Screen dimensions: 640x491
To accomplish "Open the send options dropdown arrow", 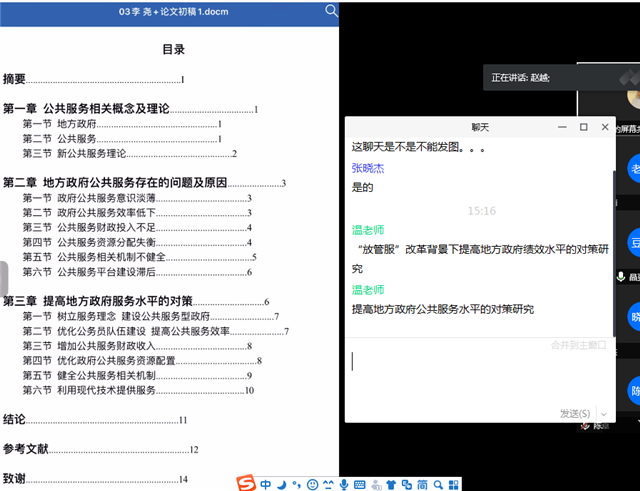I will (x=603, y=414).
